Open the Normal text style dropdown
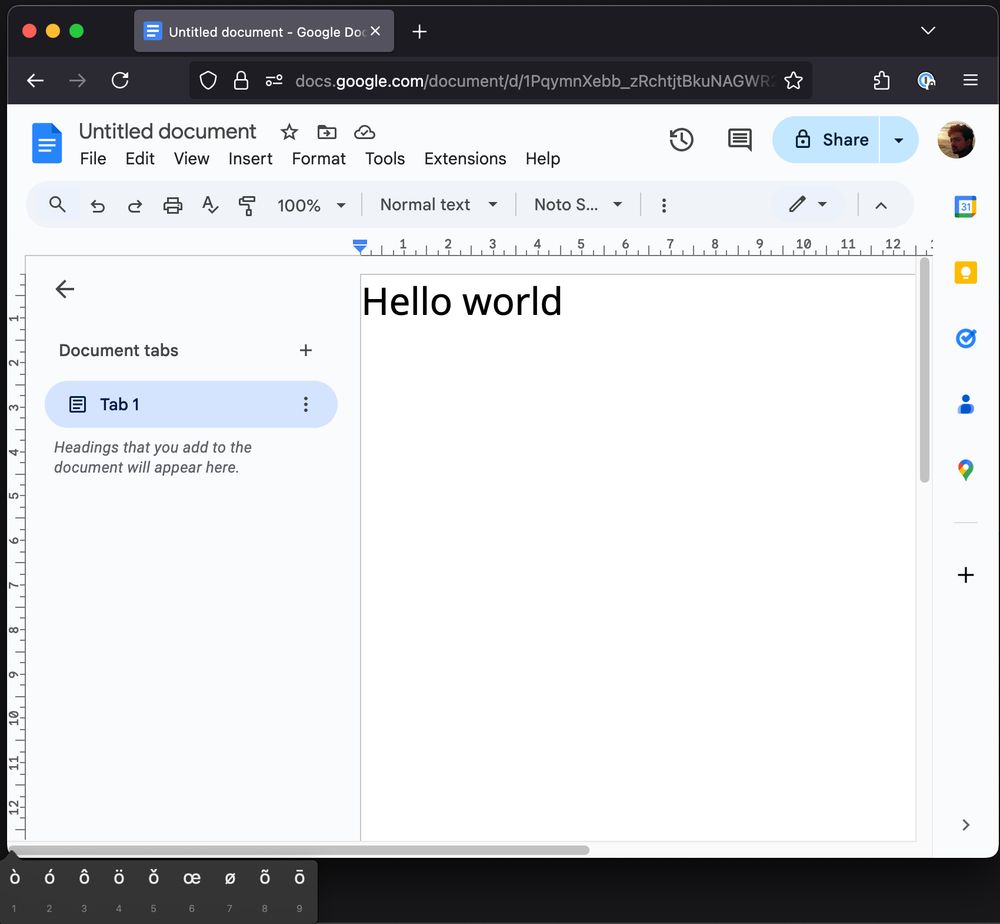This screenshot has height=924, width=1000. [439, 205]
